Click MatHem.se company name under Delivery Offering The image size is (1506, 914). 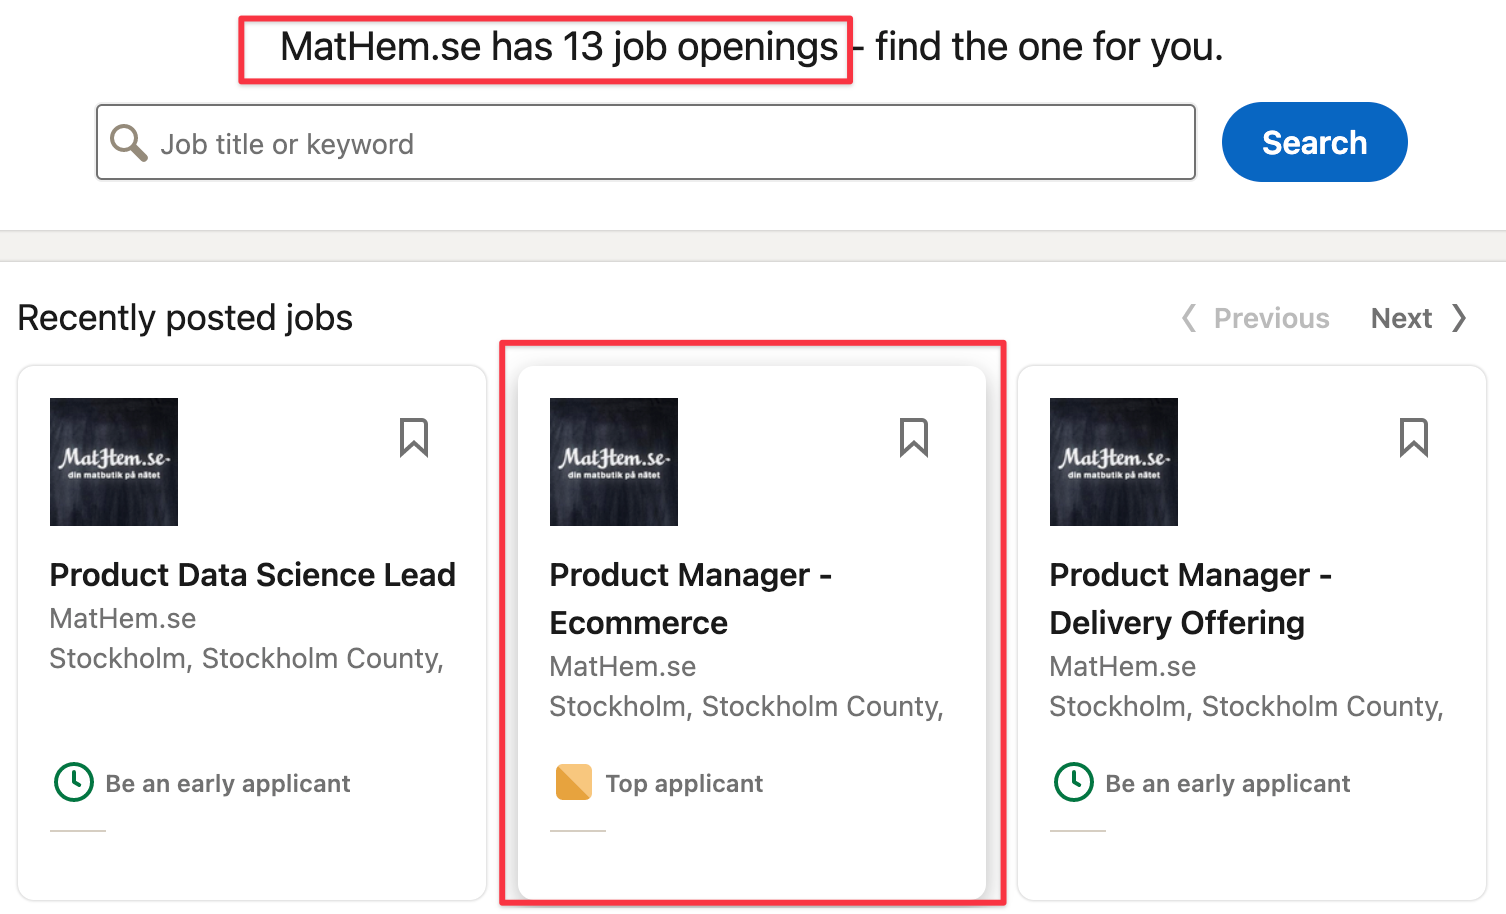[1123, 667]
